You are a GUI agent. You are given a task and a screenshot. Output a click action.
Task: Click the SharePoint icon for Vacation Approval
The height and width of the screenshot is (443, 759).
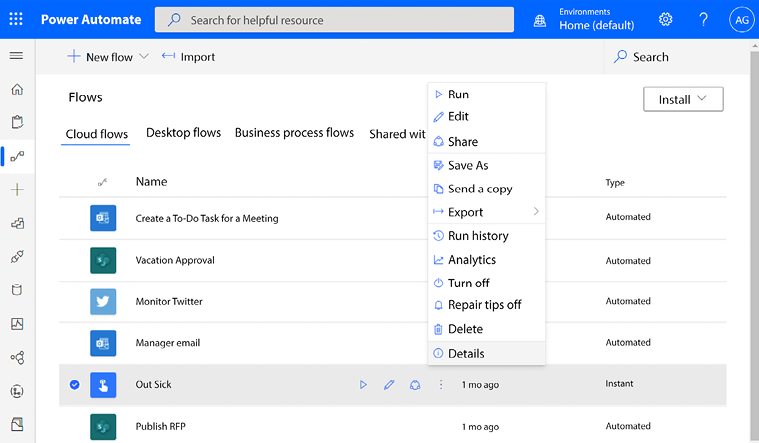[x=103, y=260]
